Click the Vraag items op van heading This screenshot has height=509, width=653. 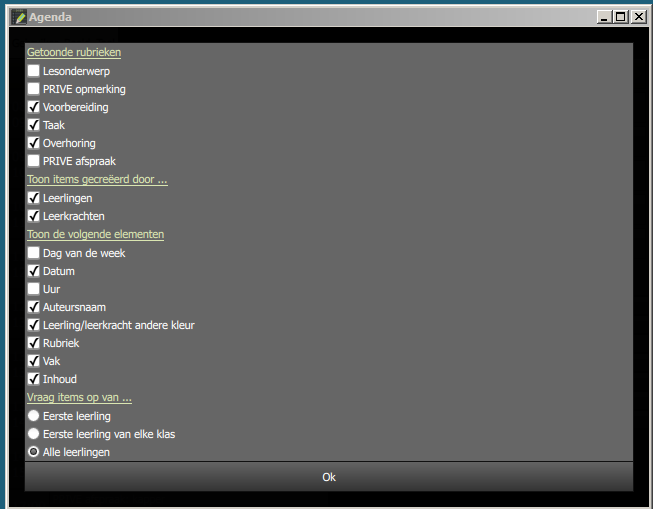click(79, 397)
